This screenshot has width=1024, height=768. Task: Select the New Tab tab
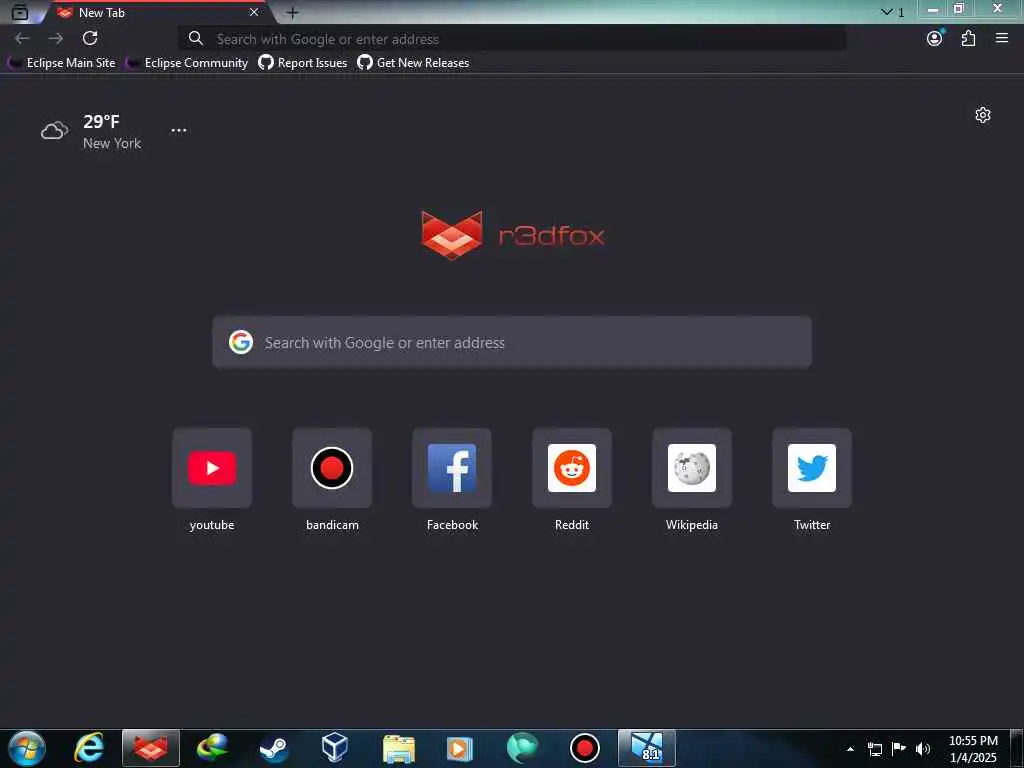point(157,12)
